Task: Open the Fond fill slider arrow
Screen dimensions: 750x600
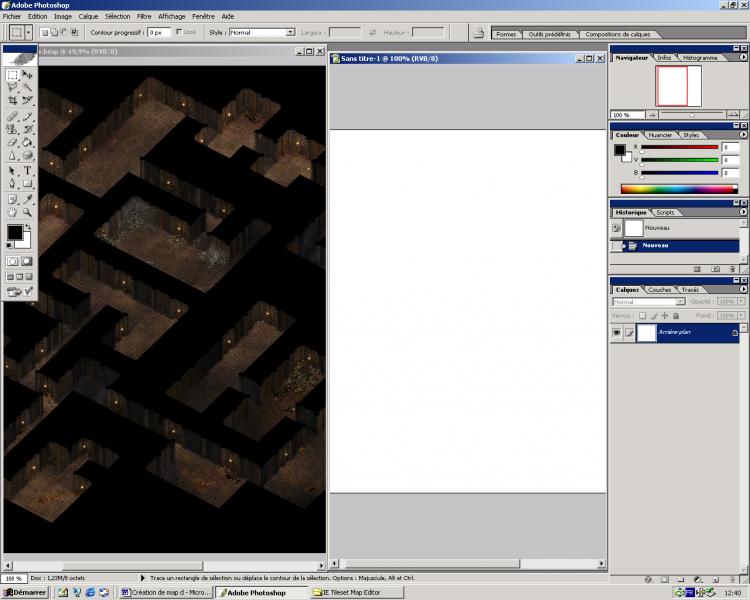Action: pyautogui.click(x=741, y=315)
